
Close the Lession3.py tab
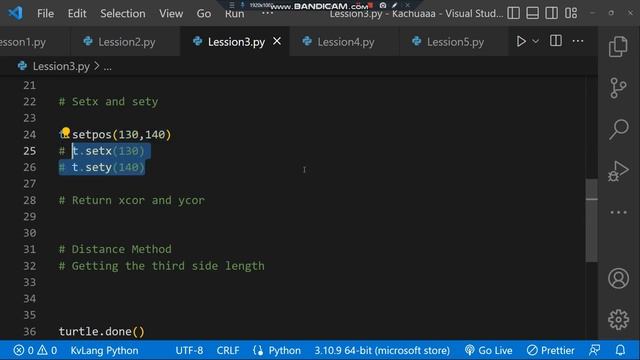[x=277, y=41]
